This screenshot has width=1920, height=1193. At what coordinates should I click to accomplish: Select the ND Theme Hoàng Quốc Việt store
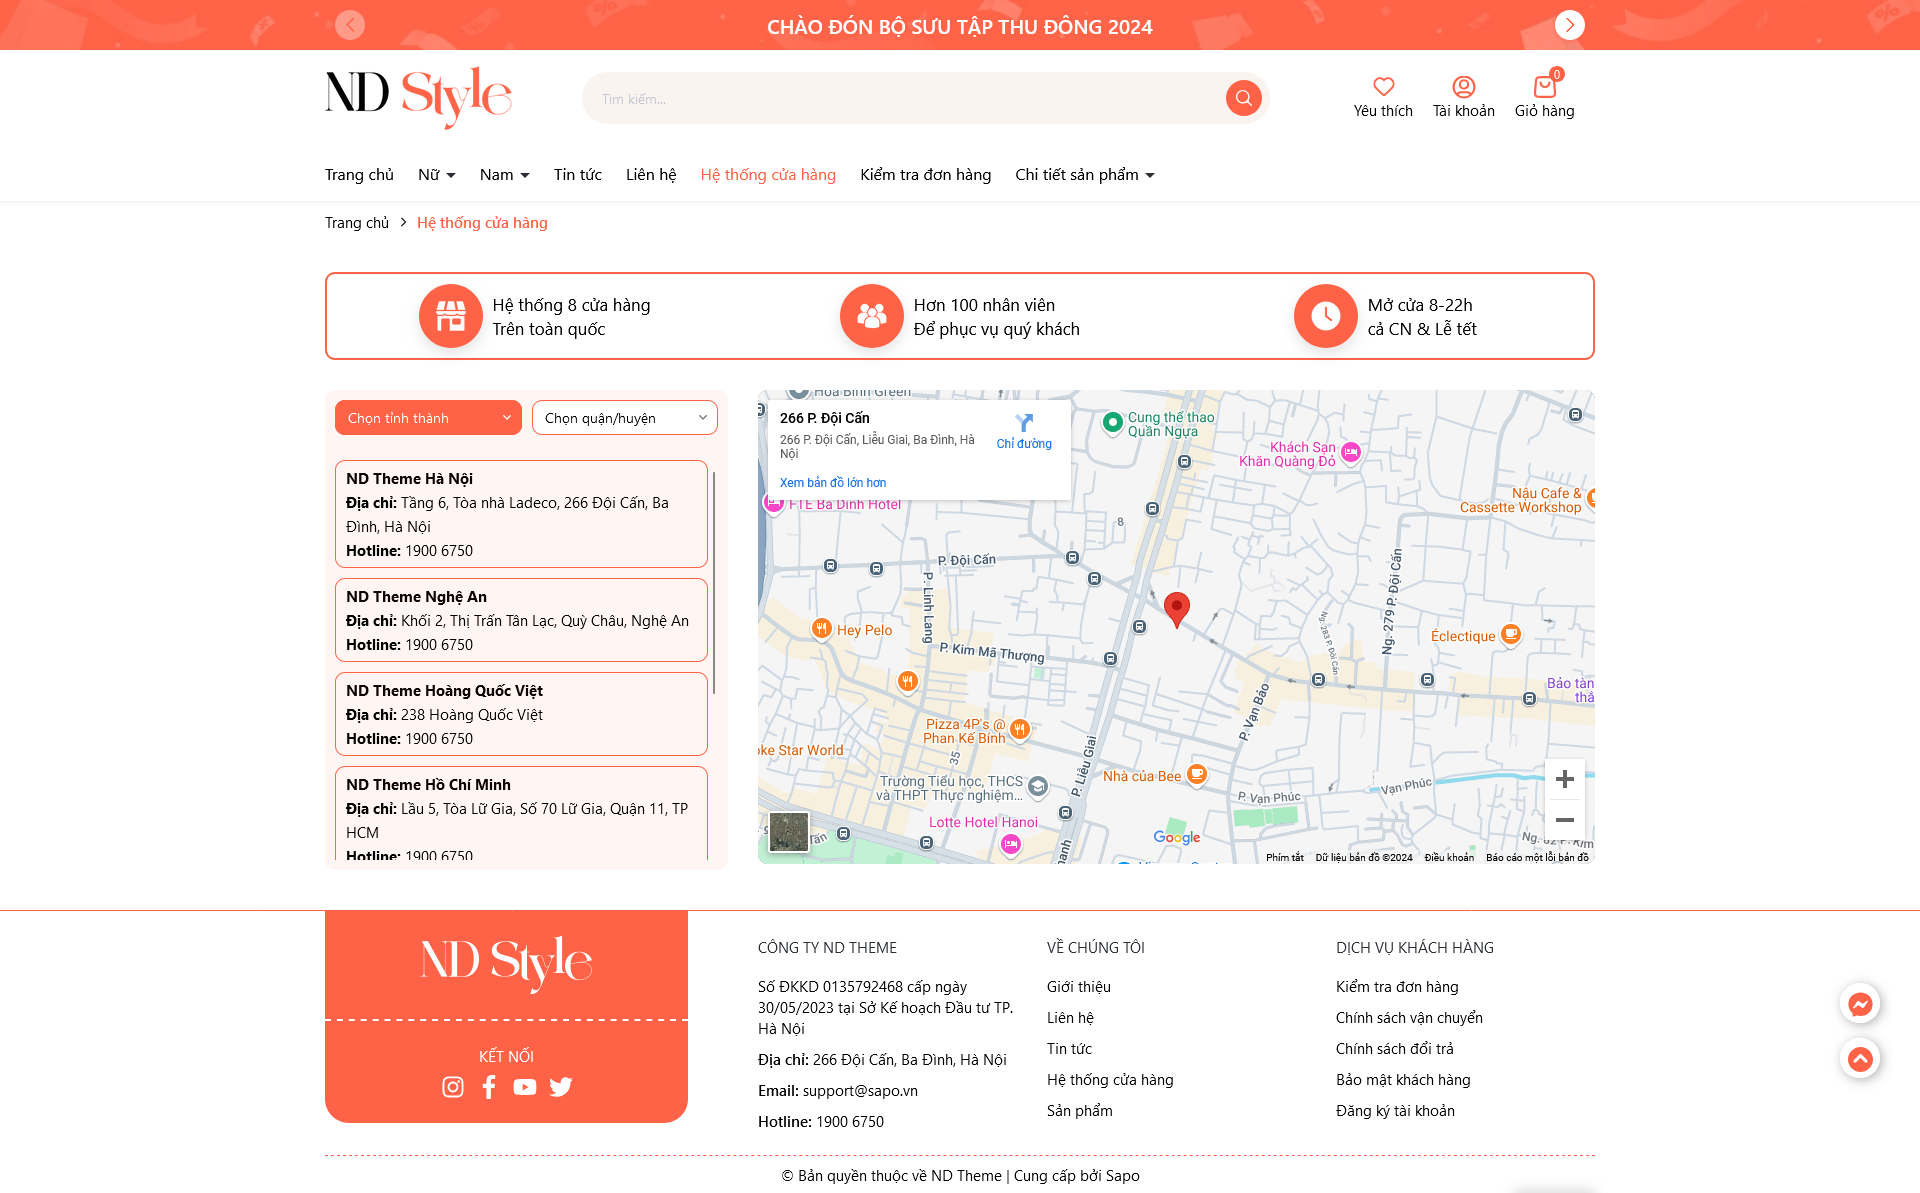521,714
